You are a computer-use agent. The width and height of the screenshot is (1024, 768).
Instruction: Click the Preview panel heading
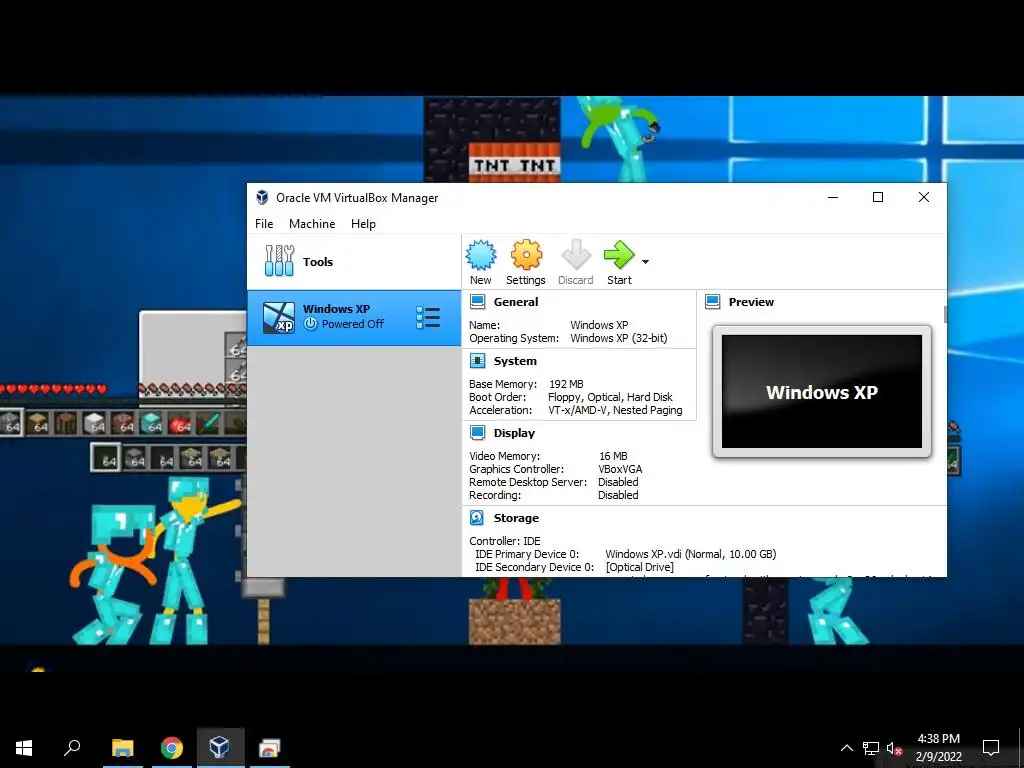(751, 302)
